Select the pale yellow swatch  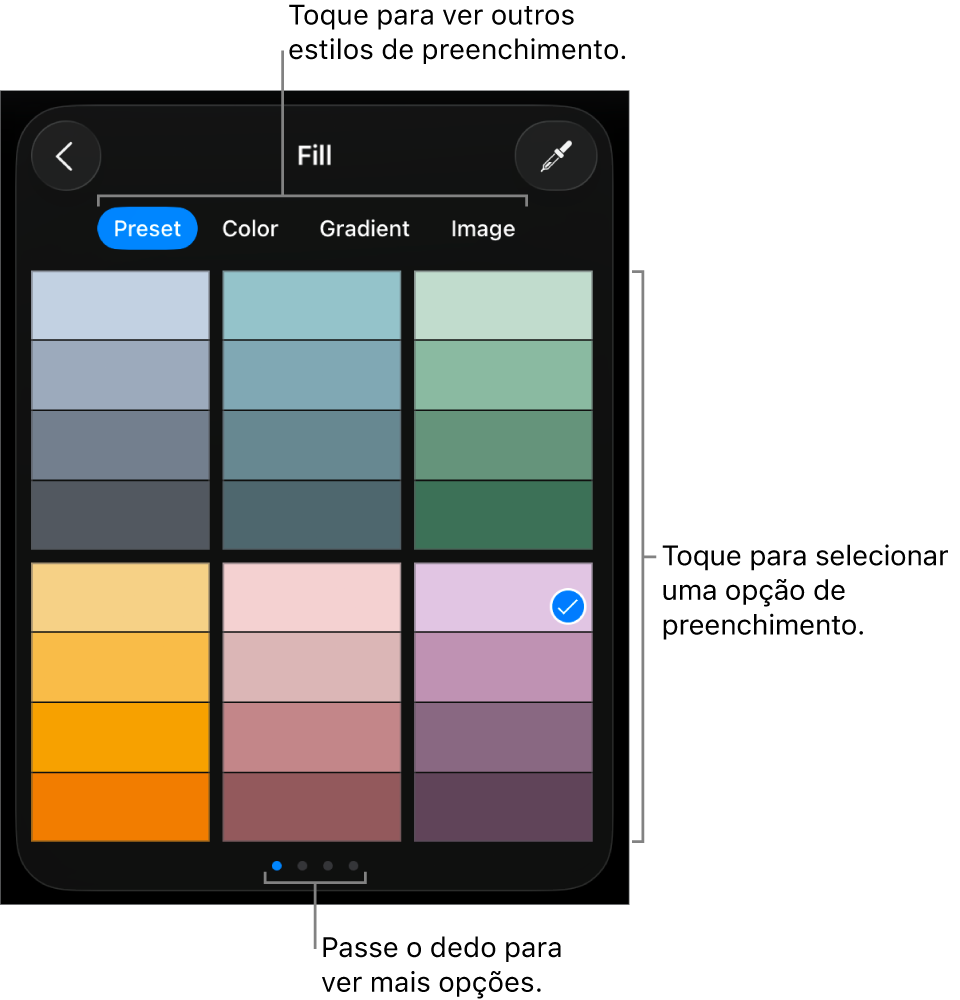[x=121, y=597]
